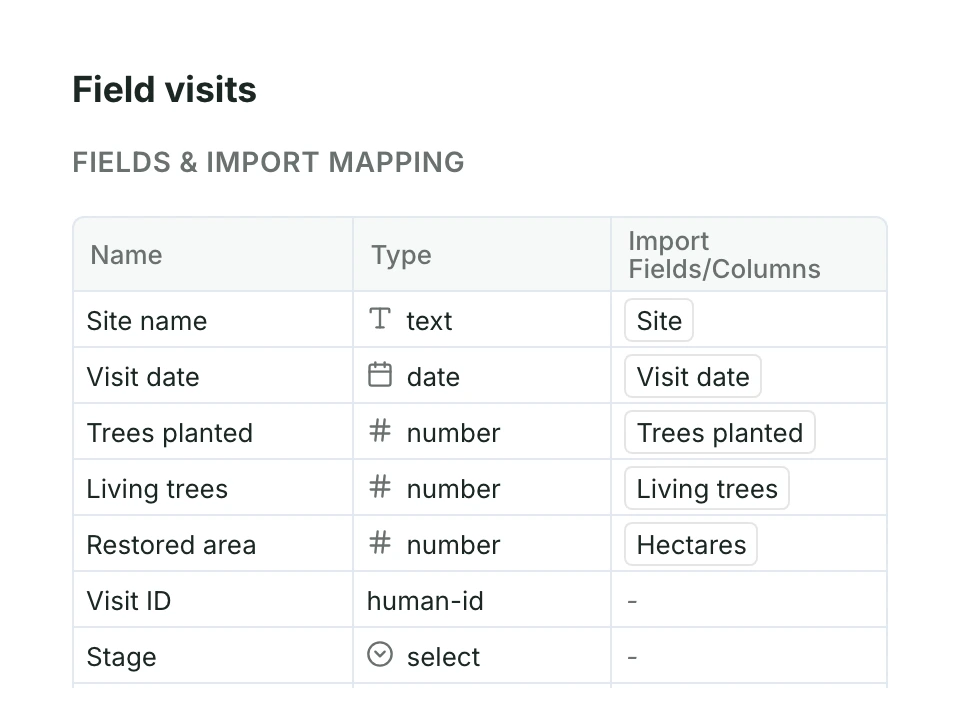This screenshot has width=960, height=720.
Task: Select the Site name field name cell
Action: (x=213, y=320)
